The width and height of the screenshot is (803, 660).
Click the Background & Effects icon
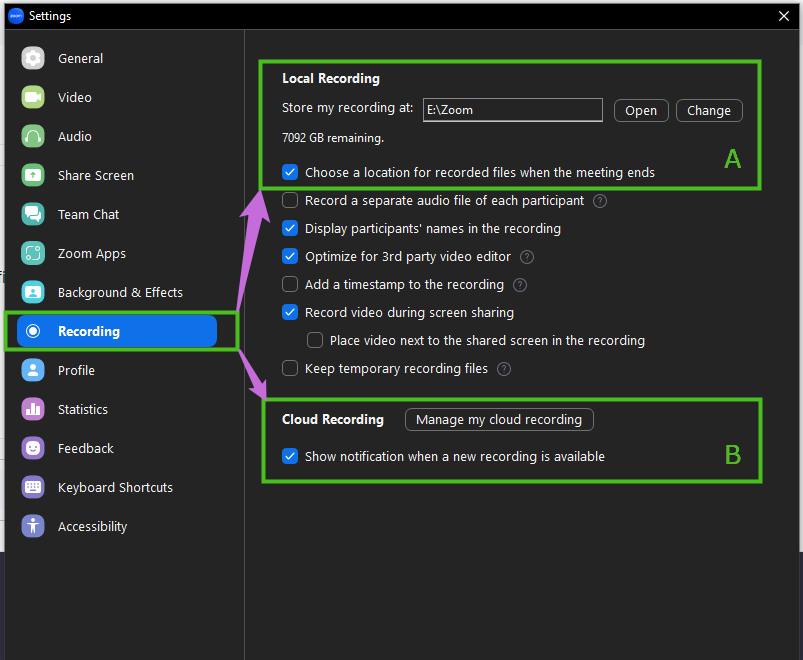click(x=33, y=292)
